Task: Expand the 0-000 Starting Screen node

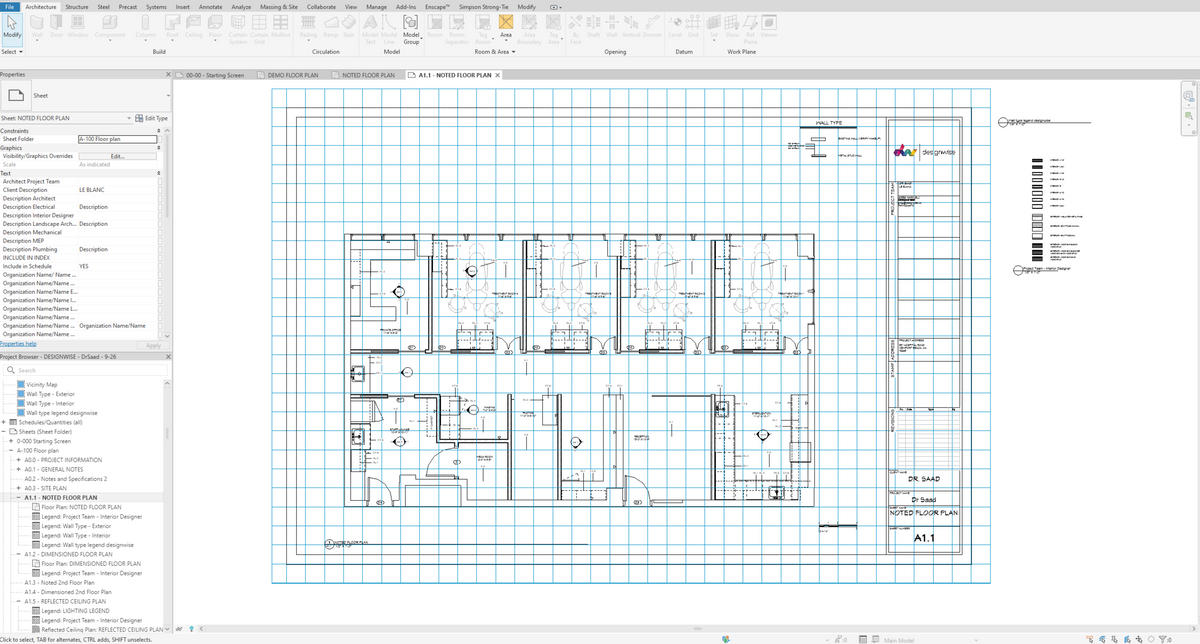Action: click(x=10, y=441)
